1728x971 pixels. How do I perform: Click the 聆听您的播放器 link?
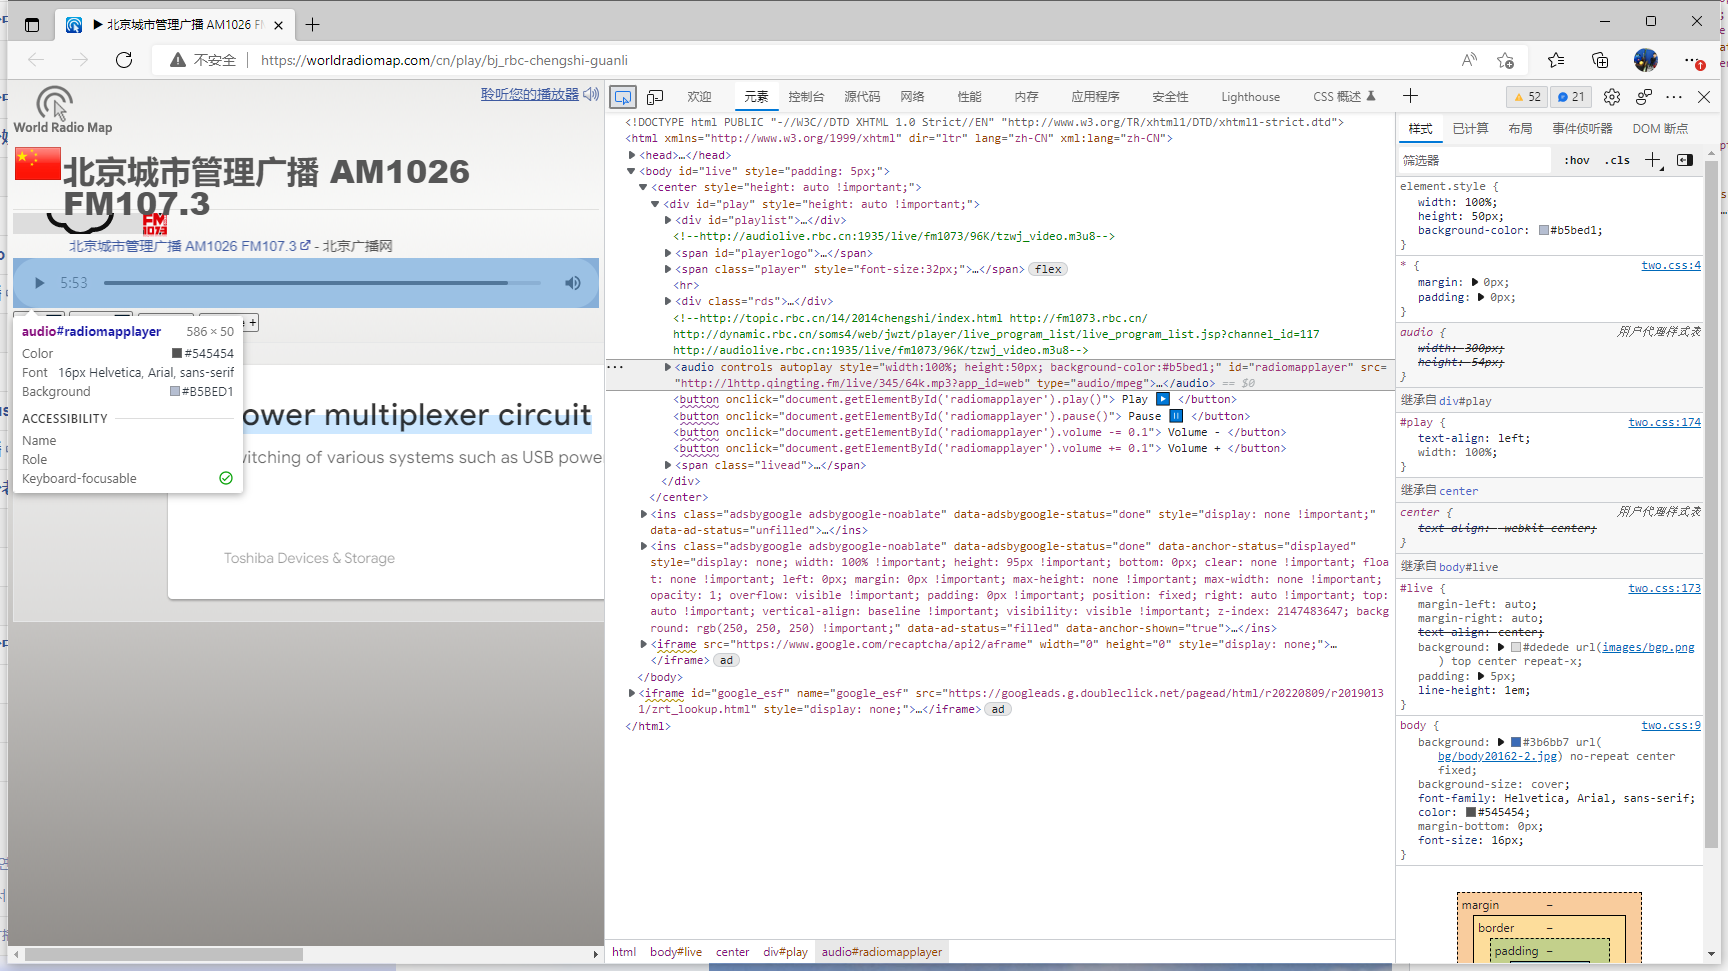pyautogui.click(x=529, y=94)
